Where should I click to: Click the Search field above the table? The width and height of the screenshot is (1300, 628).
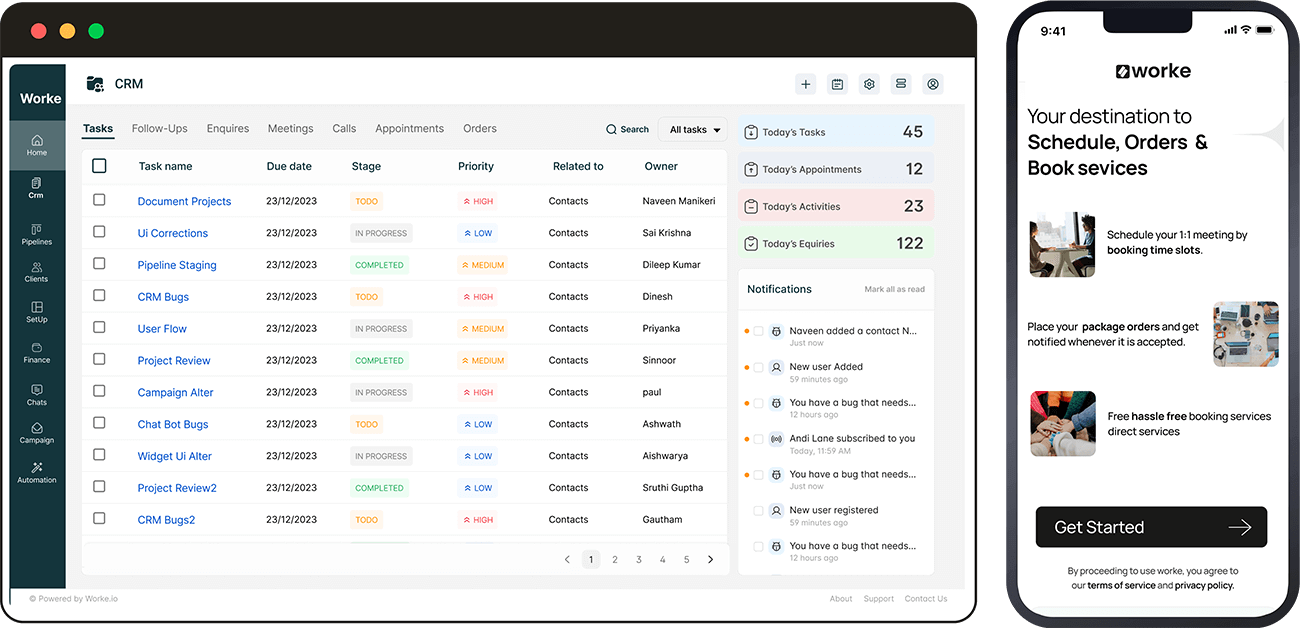coord(628,130)
